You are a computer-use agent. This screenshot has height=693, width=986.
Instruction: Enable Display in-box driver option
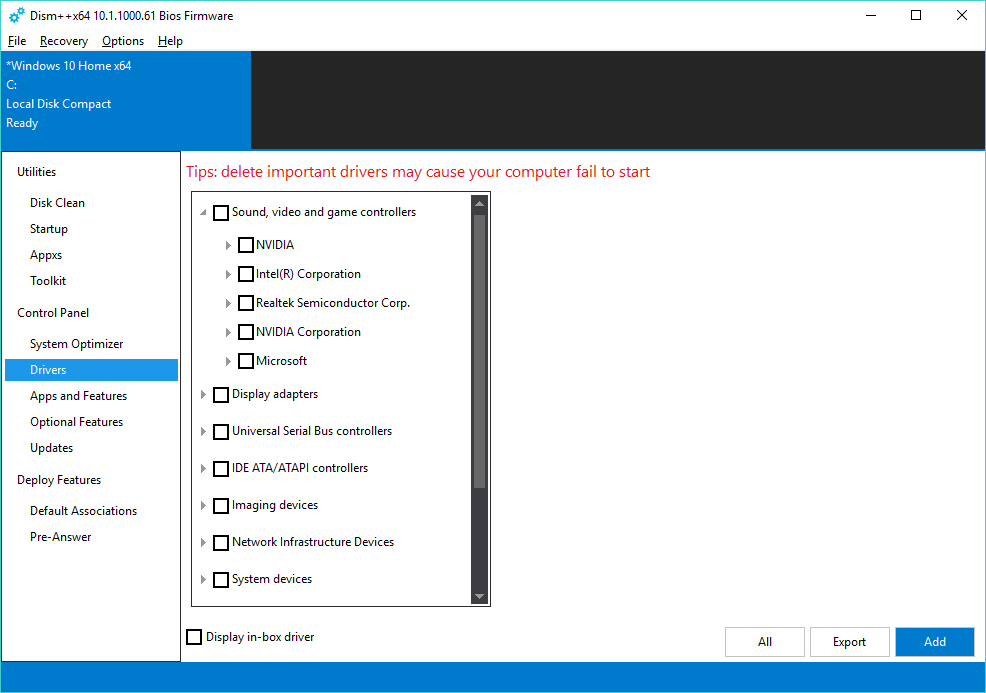click(194, 637)
